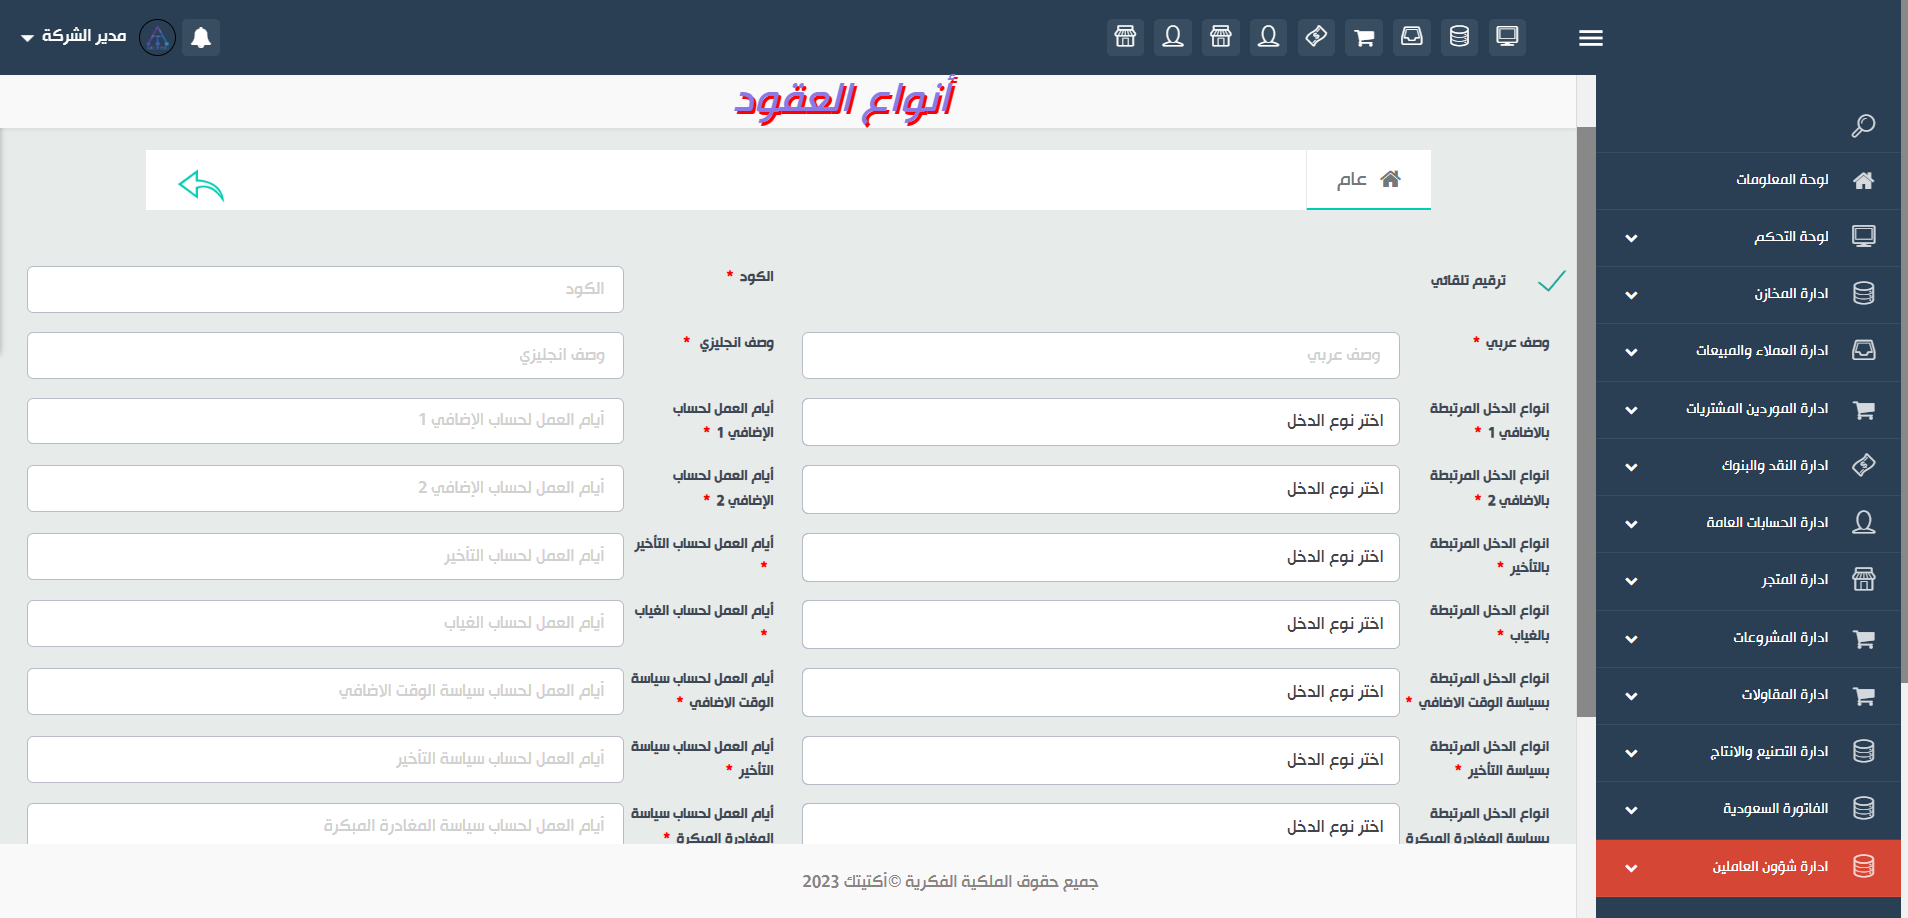Click database icon beside ادارة شؤون العاملين
Image resolution: width=1908 pixels, height=918 pixels.
1863,867
